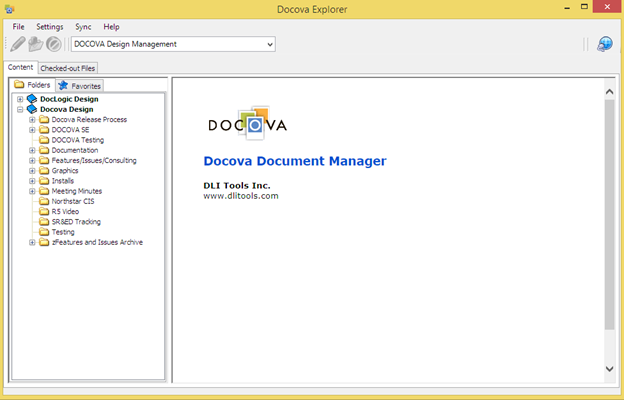Screen dimensions: 624x400
Task: Select the SR&ED Tracking folder name
Action: (76, 222)
